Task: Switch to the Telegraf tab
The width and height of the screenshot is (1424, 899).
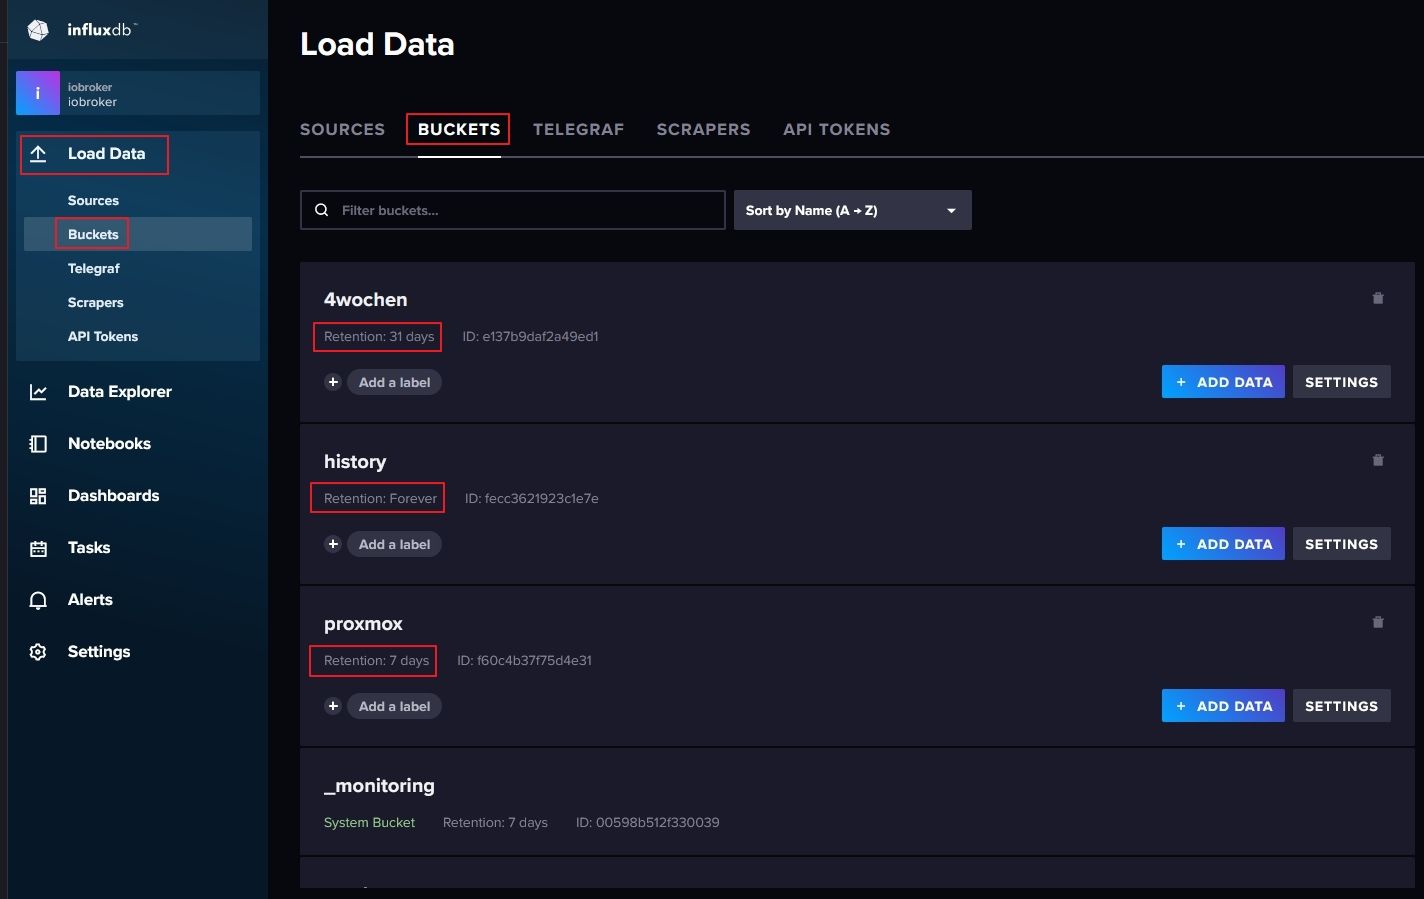Action: [x=578, y=129]
